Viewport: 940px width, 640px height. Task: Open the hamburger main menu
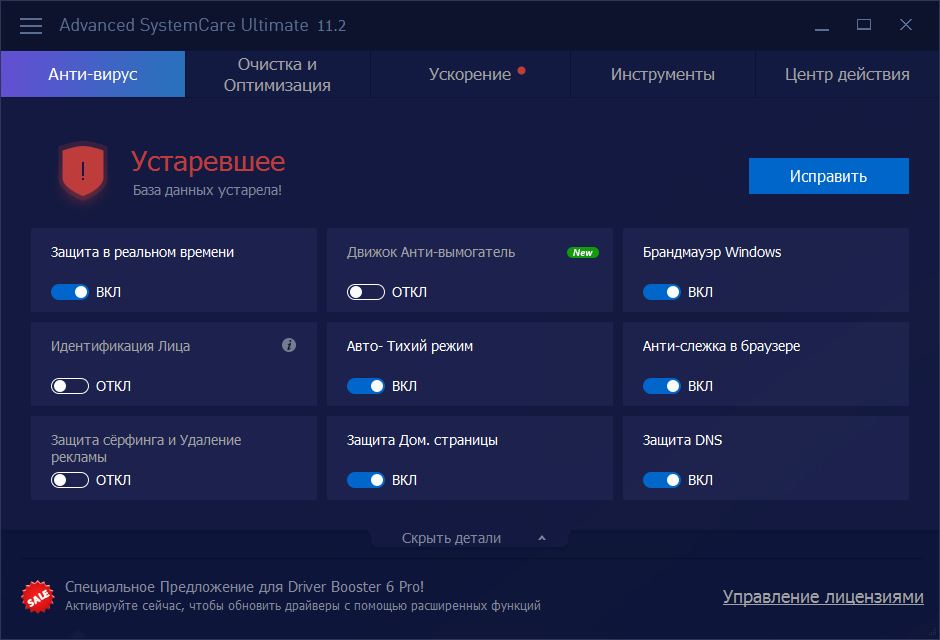pos(31,26)
